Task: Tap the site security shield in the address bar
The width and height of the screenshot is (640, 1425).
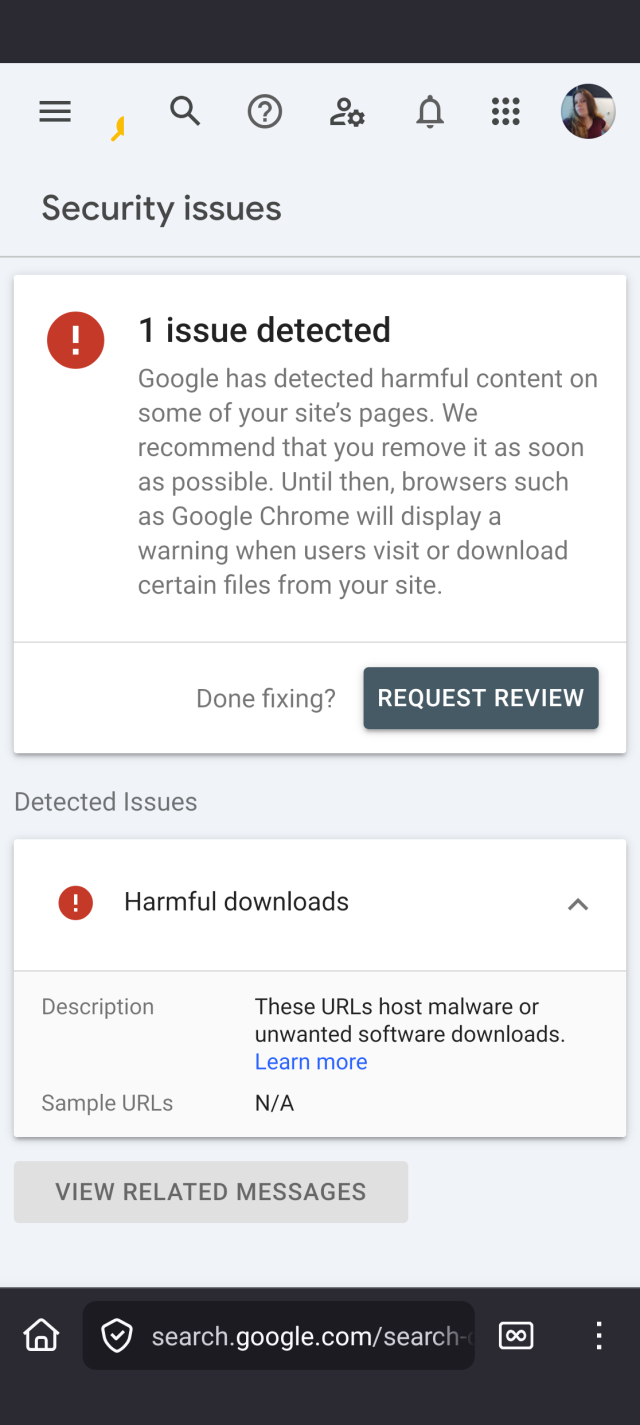Action: (x=117, y=1335)
